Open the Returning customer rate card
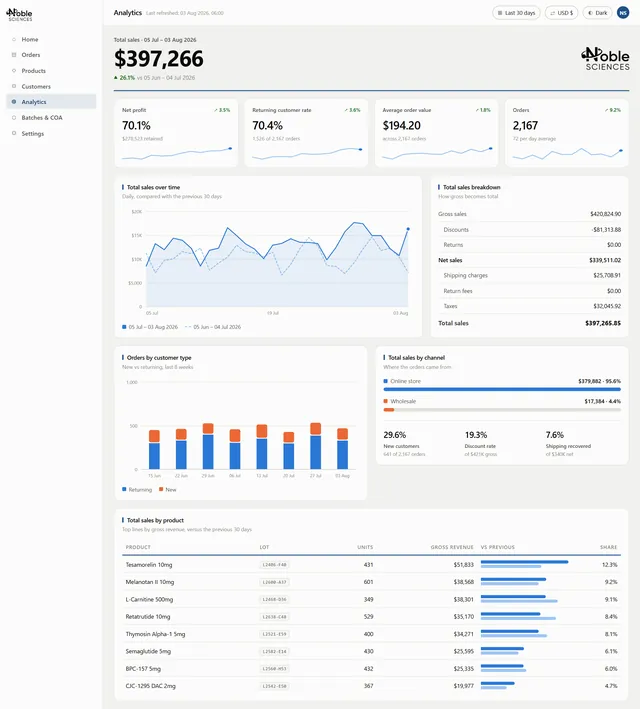640x709 pixels. (306, 133)
